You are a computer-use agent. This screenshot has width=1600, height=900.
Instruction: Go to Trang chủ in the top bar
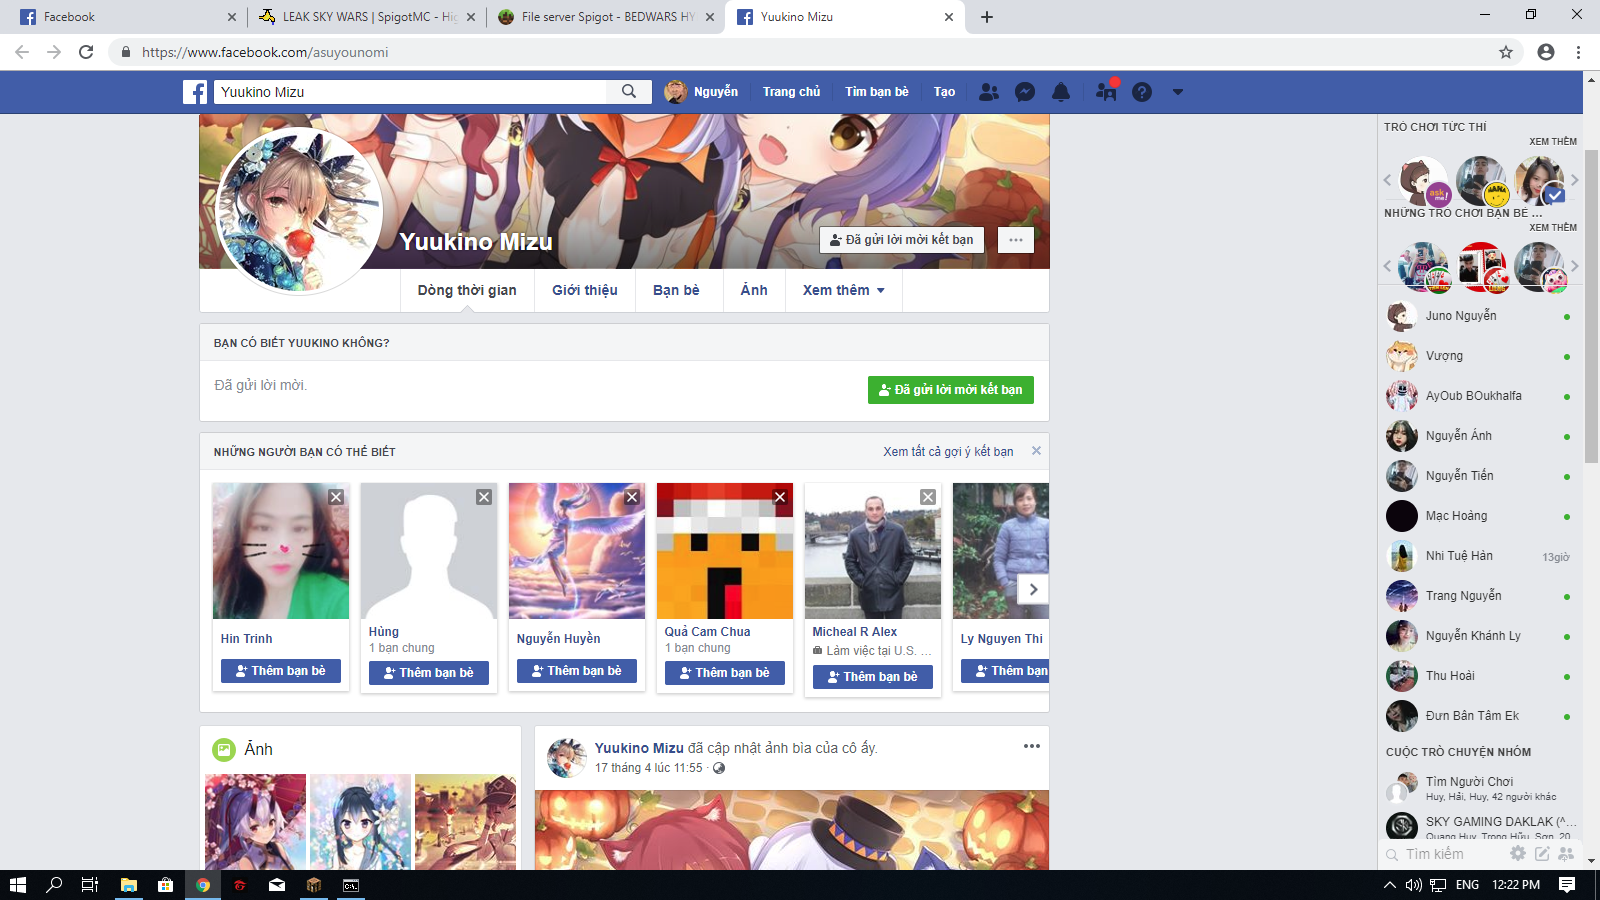click(791, 92)
